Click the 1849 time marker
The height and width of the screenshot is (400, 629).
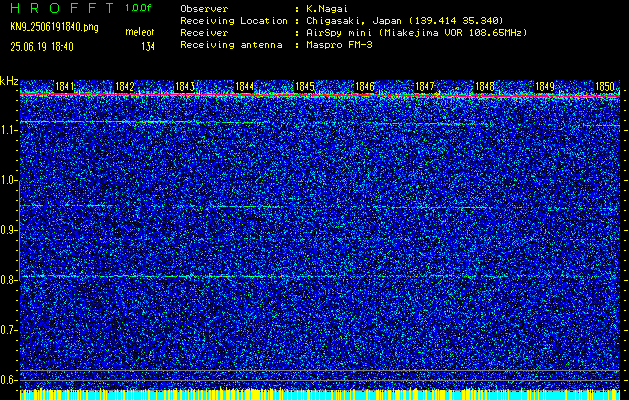[545, 87]
